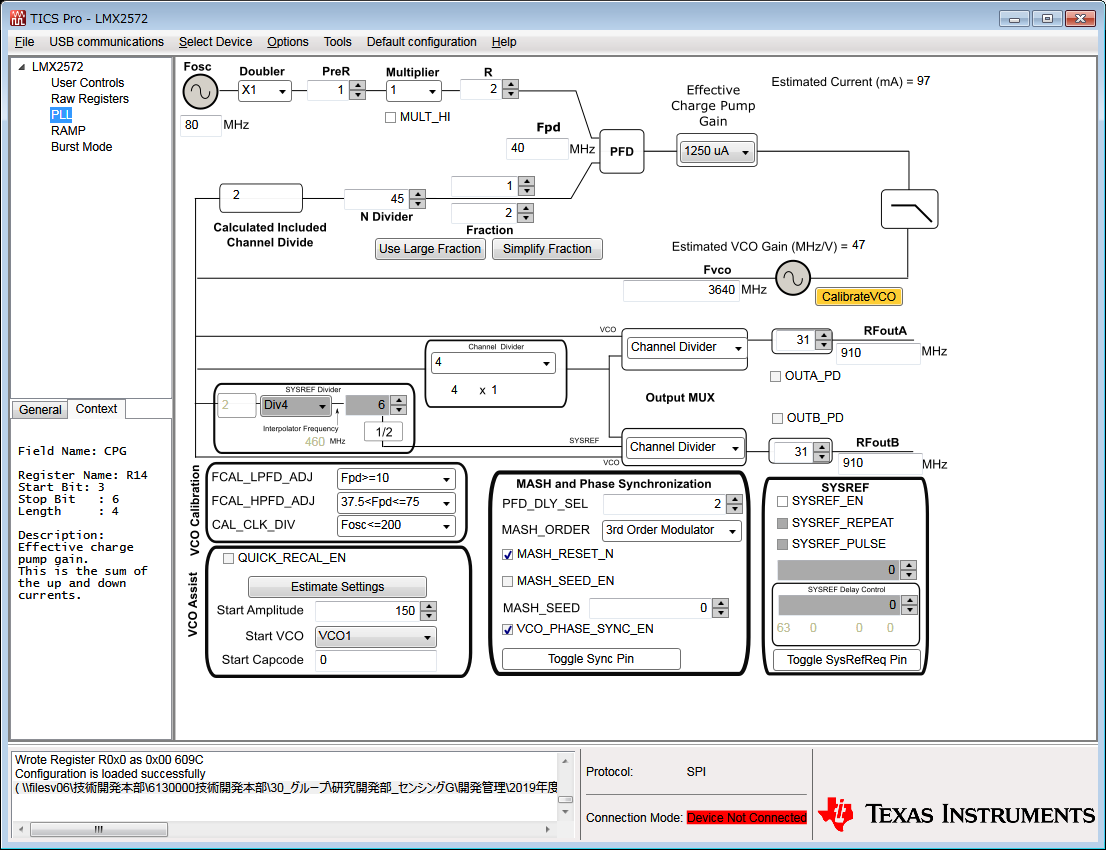This screenshot has width=1106, height=850.
Task: Click the Texas Instruments logo
Action: click(956, 814)
